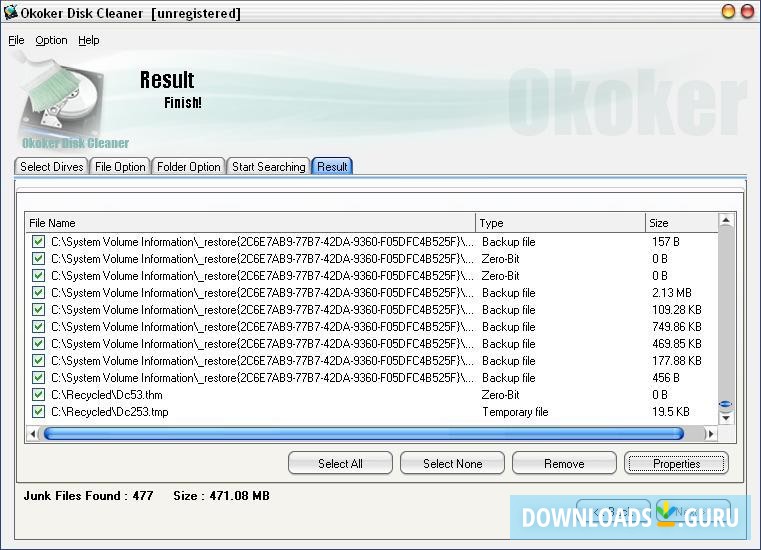Click the Select None button
Screen dimensions: 761x550
[x=452, y=464]
